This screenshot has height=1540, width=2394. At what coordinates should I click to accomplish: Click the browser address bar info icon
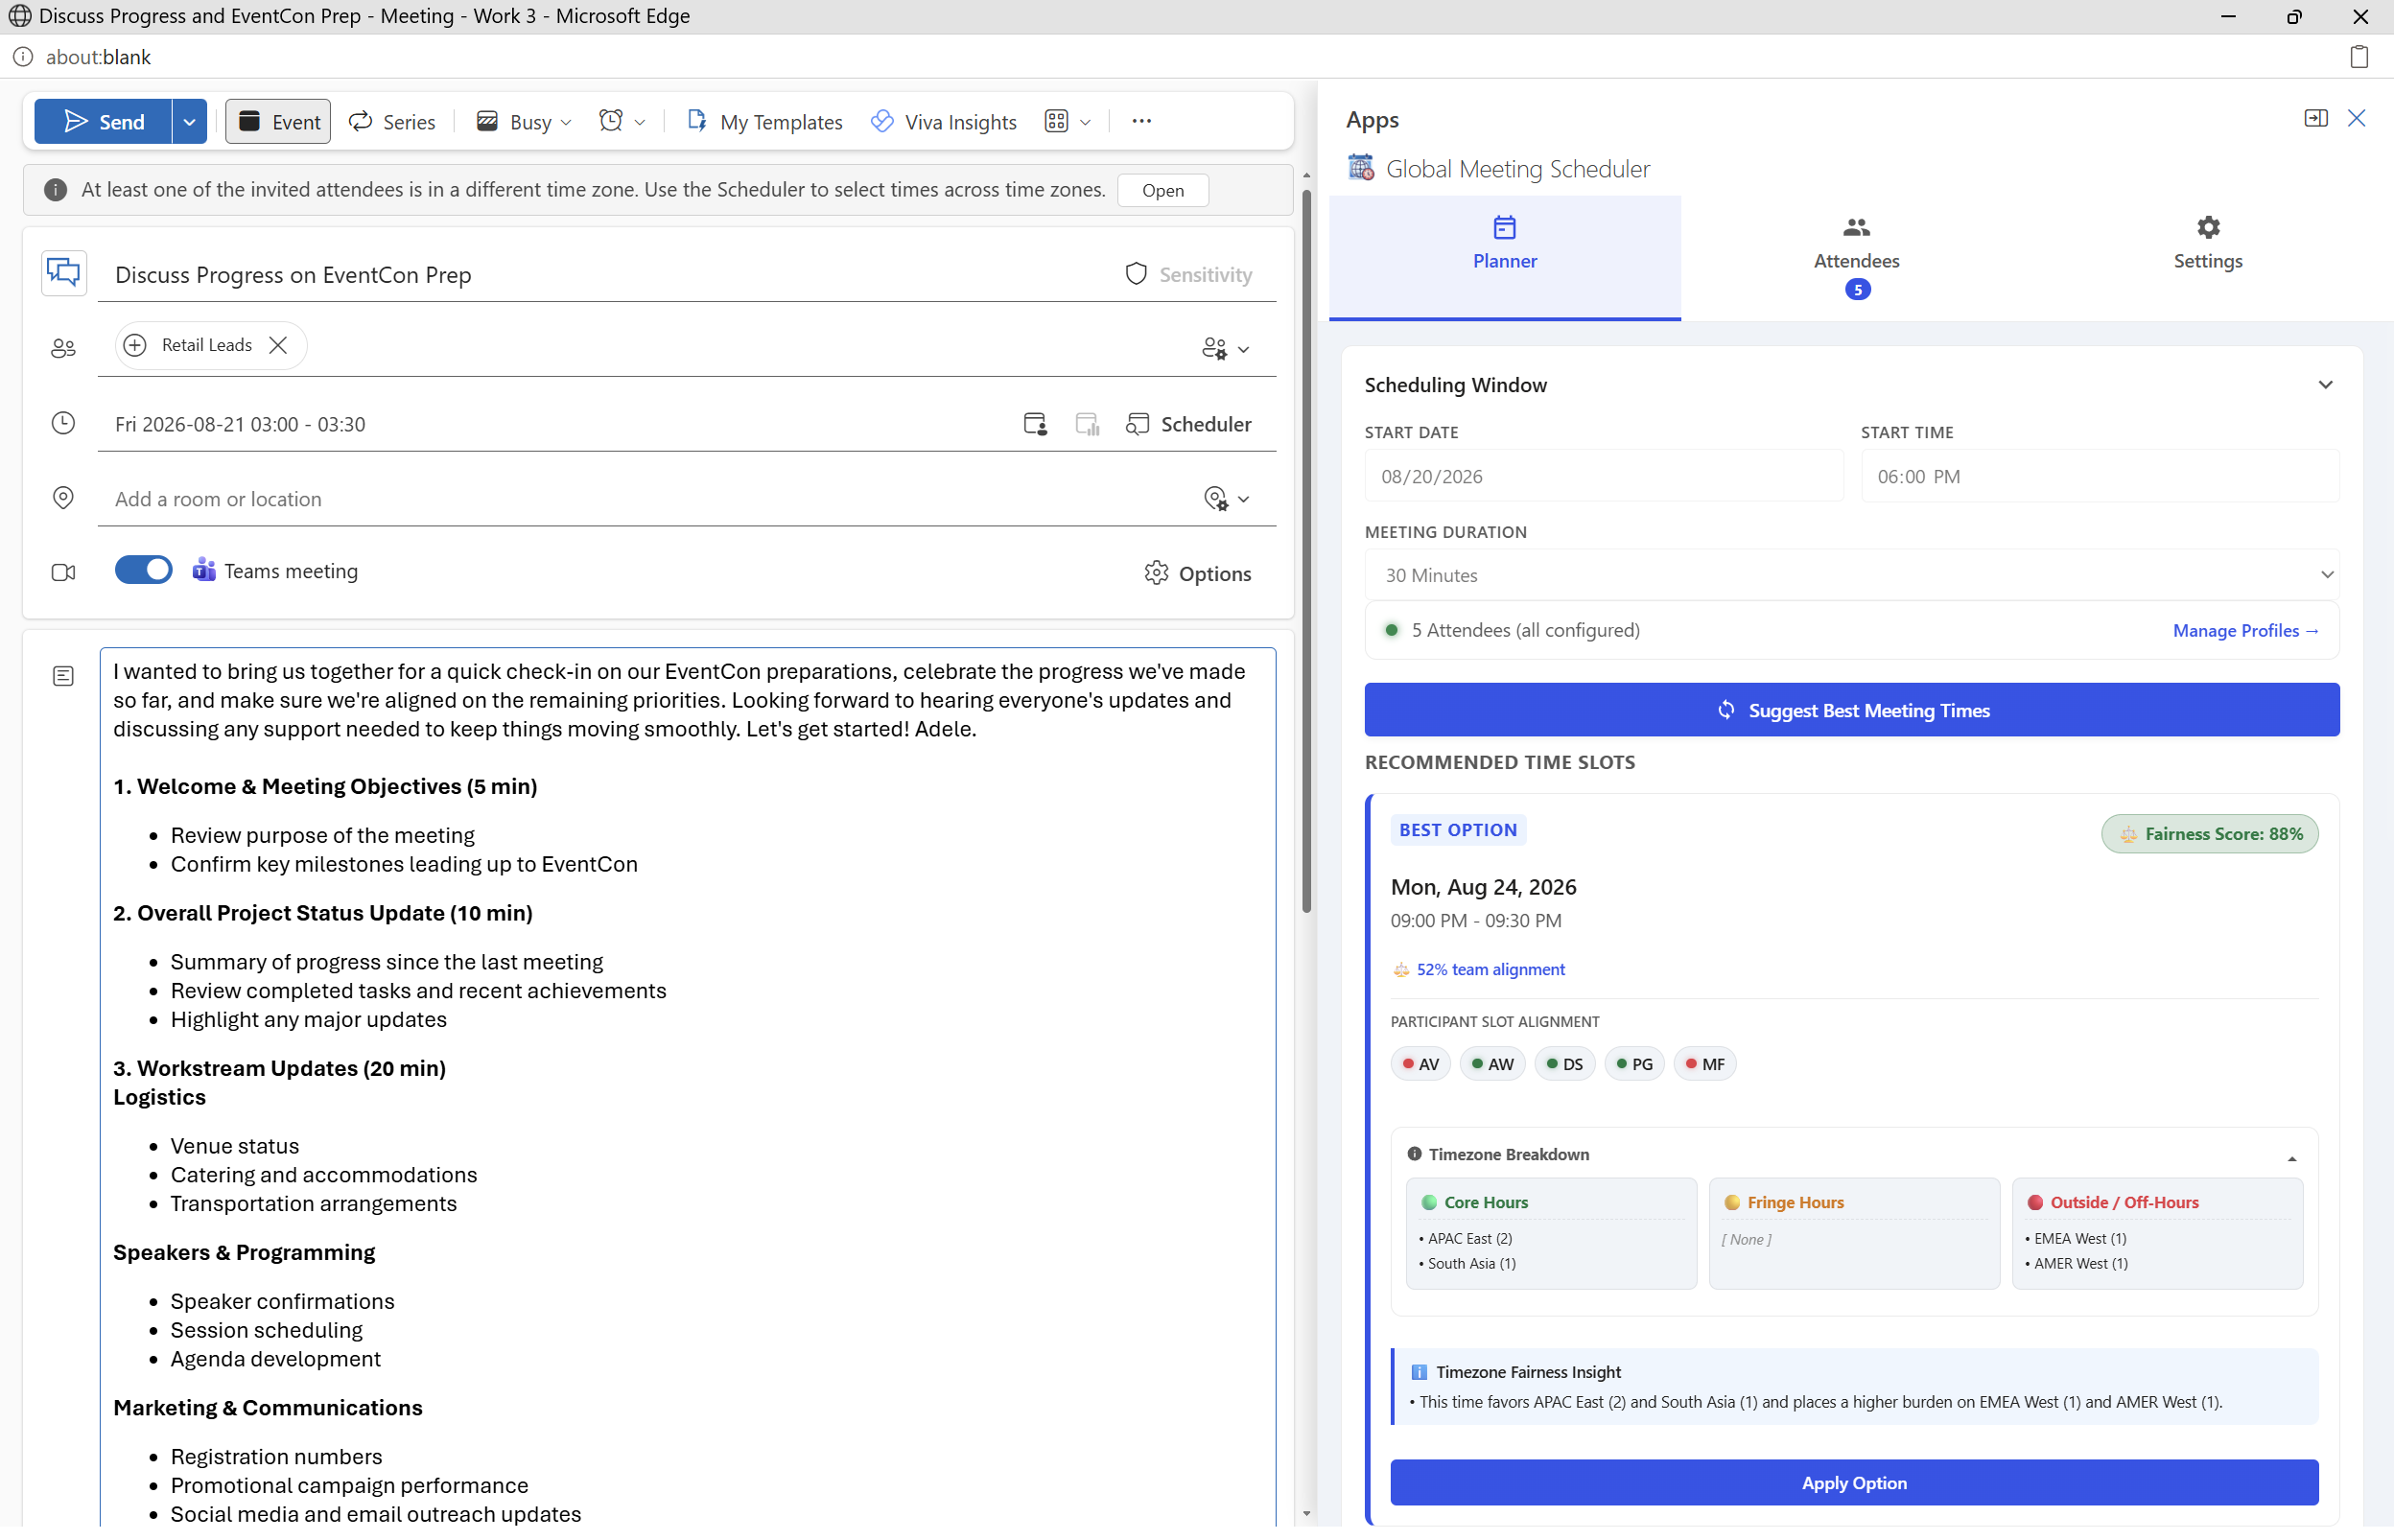pyautogui.click(x=23, y=57)
